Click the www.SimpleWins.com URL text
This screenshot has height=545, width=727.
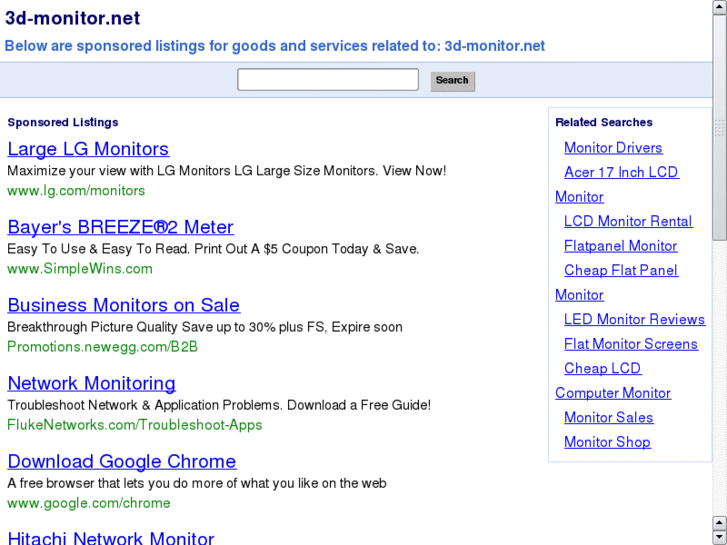80,269
